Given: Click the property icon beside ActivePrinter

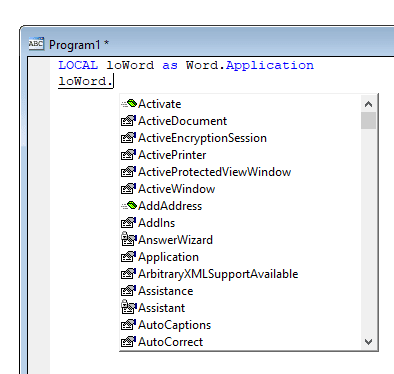Looking at the screenshot, I should (x=128, y=155).
